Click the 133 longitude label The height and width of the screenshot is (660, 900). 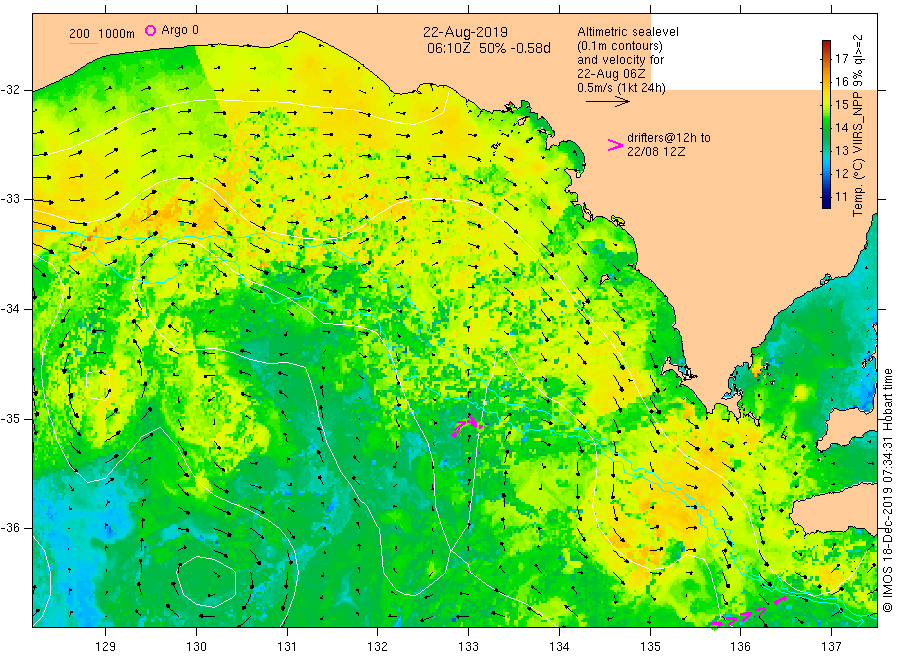tap(468, 647)
